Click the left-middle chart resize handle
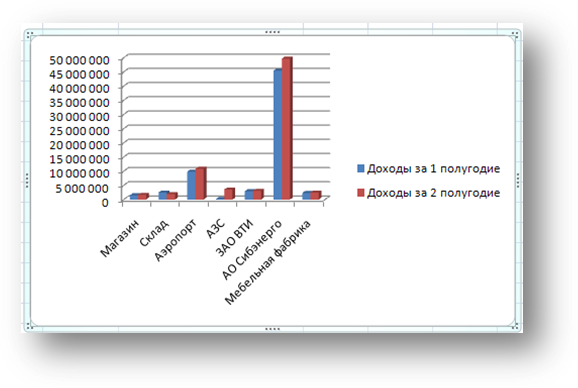 point(27,181)
